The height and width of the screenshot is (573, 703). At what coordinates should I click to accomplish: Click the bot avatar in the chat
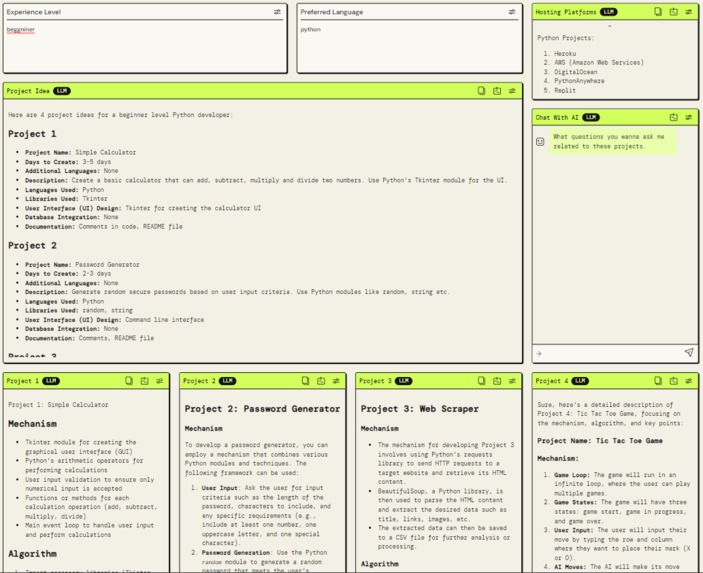[540, 142]
